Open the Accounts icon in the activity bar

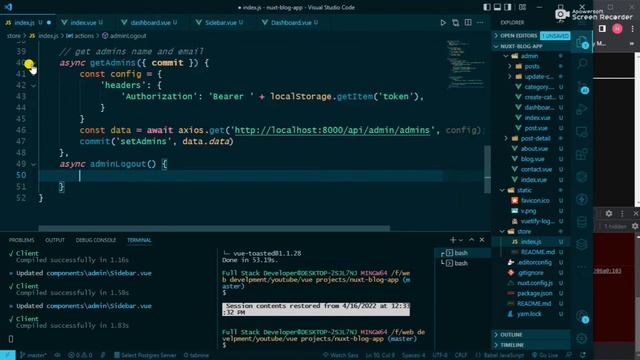pyautogui.click(x=582, y=316)
